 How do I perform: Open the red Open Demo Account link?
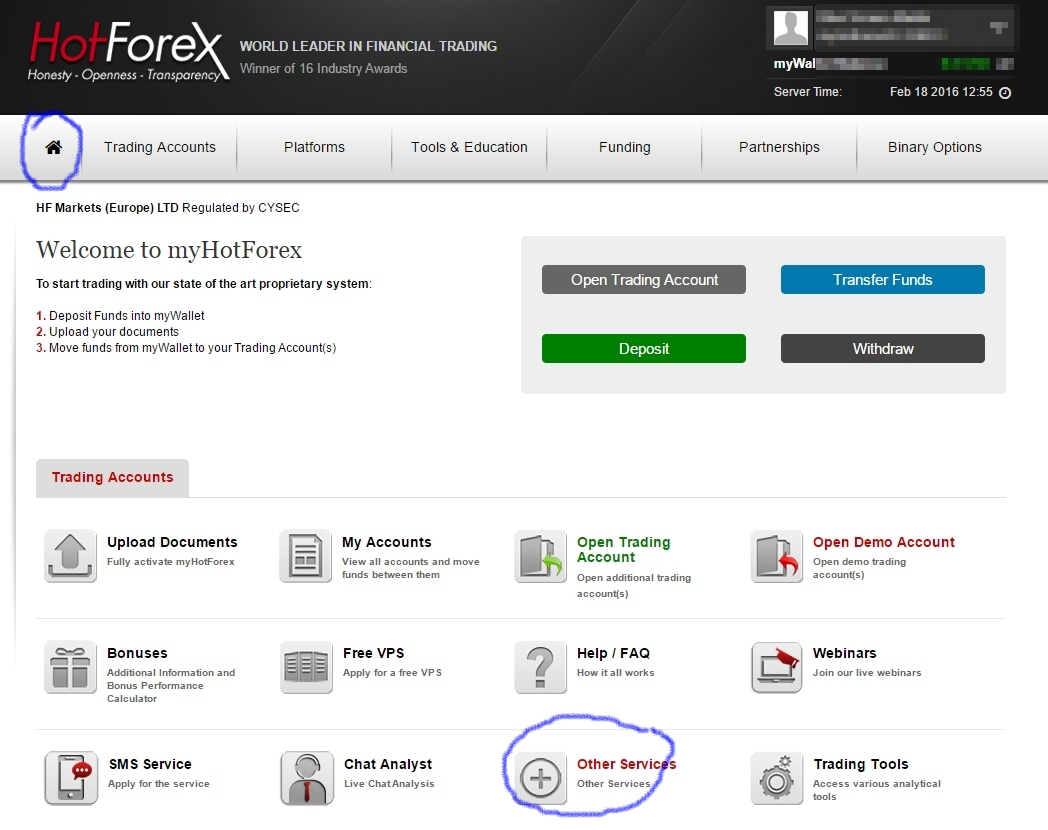point(884,542)
